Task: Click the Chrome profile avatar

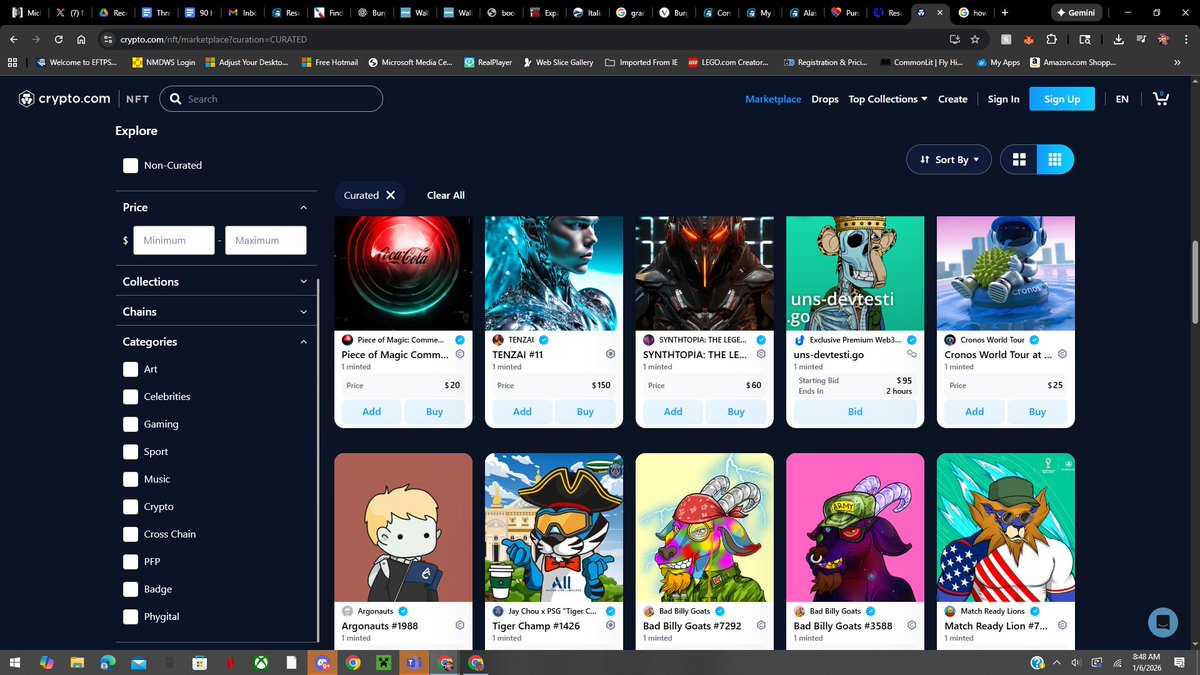Action: (1163, 39)
